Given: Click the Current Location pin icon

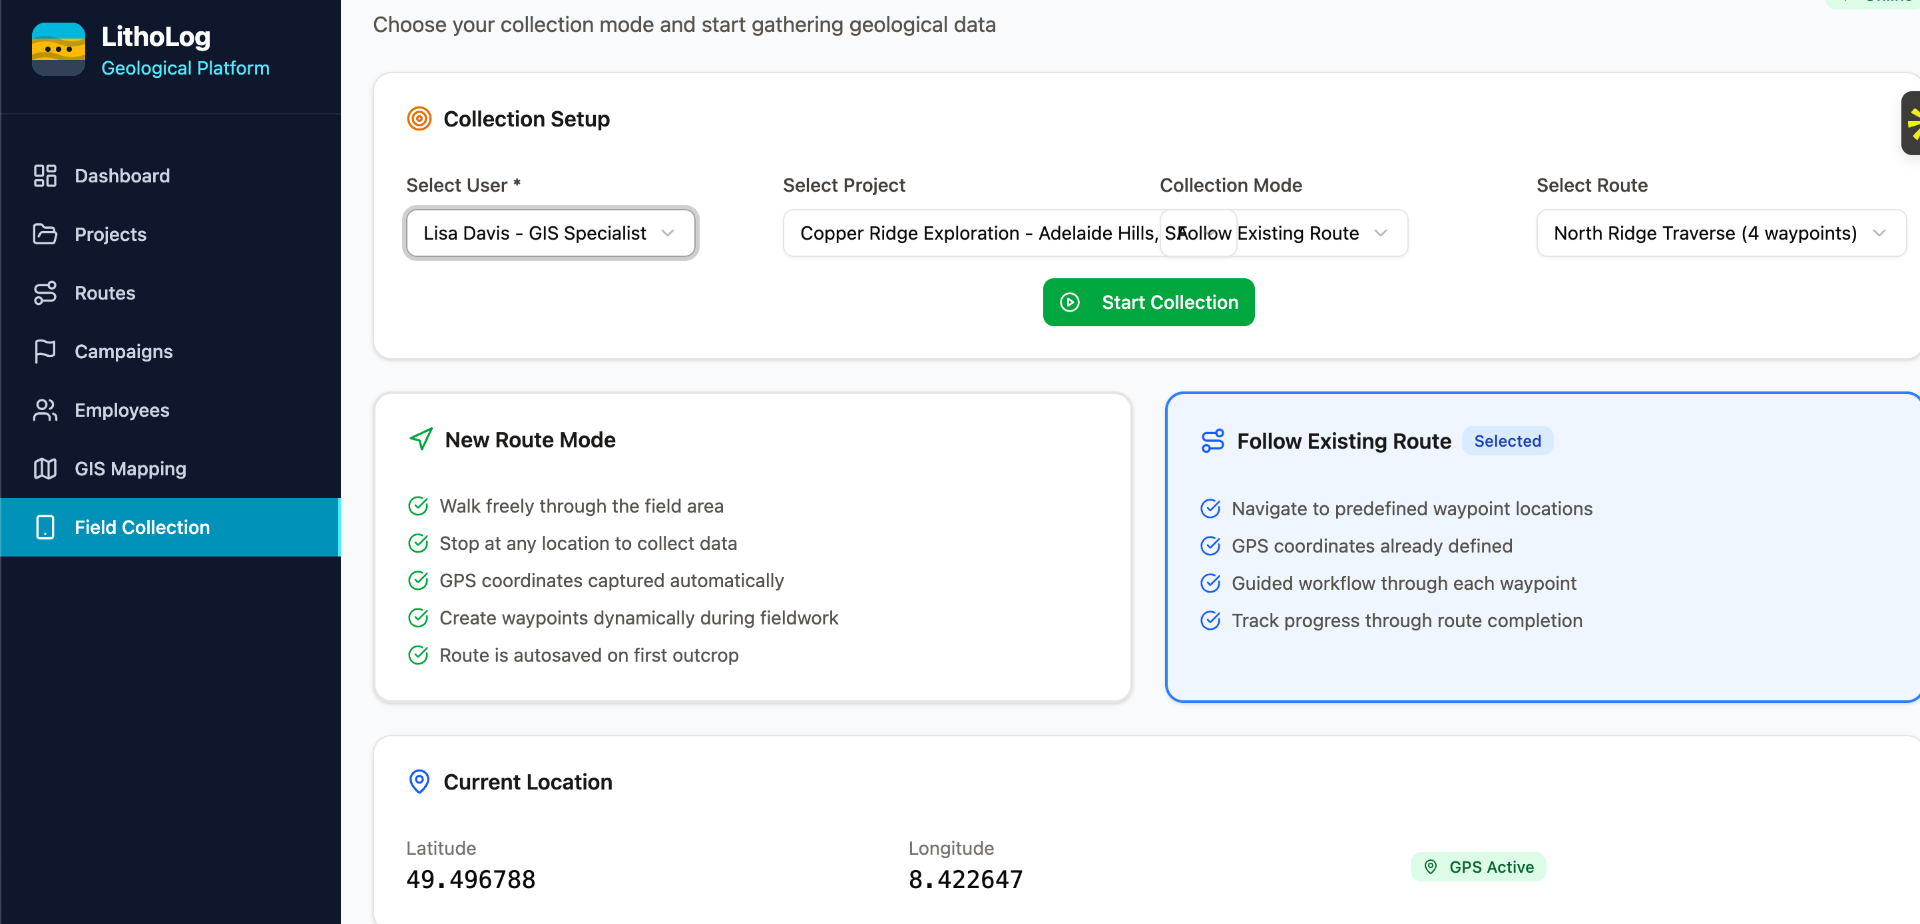Looking at the screenshot, I should pos(419,782).
